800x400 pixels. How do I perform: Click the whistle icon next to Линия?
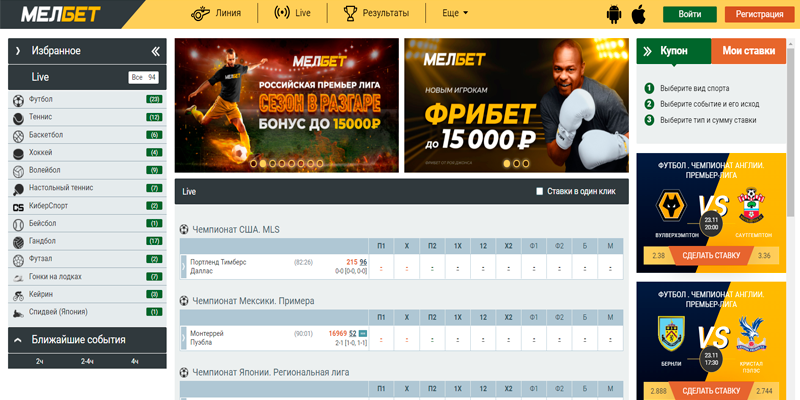(x=200, y=13)
